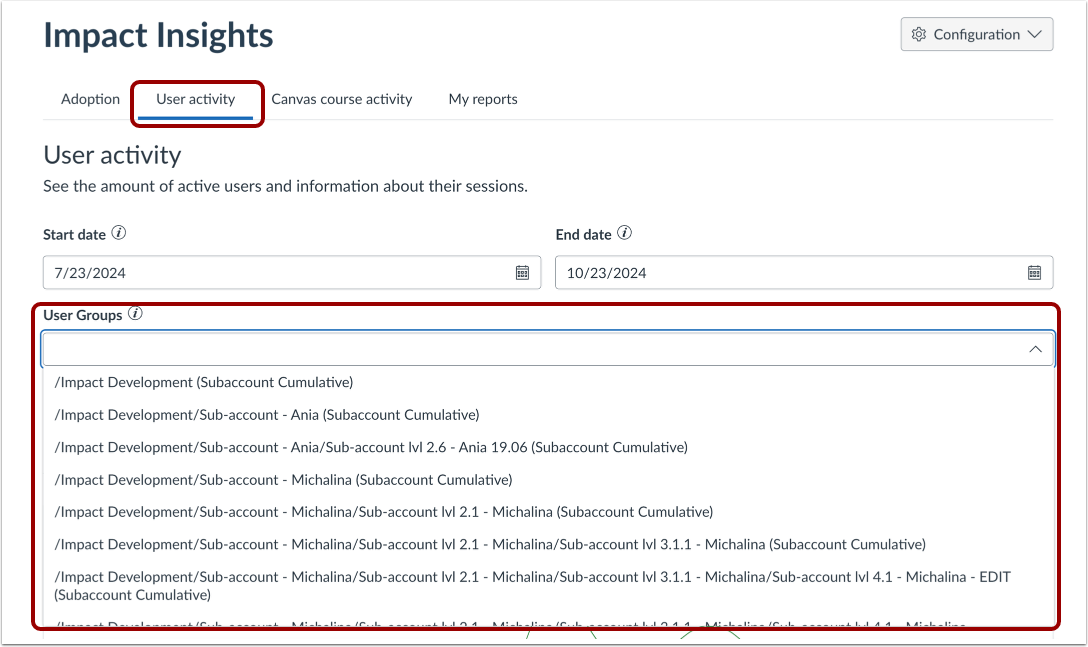This screenshot has width=1088, height=647.
Task: Select Sub-account - Michalina (Subaccount Cumulative) option
Action: 548,480
